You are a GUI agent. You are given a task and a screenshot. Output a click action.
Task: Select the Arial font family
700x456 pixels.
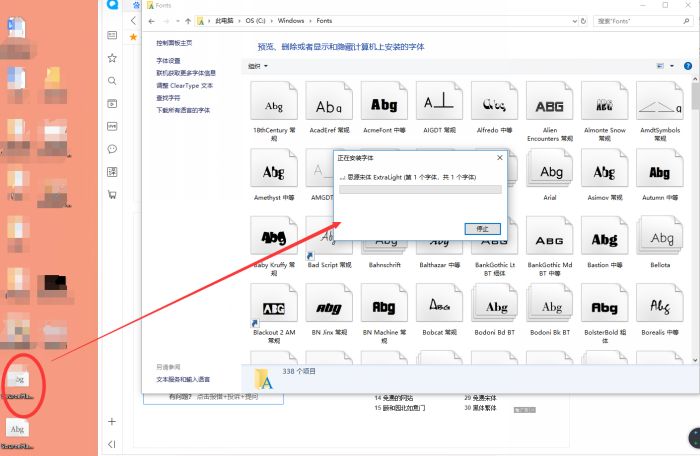550,175
